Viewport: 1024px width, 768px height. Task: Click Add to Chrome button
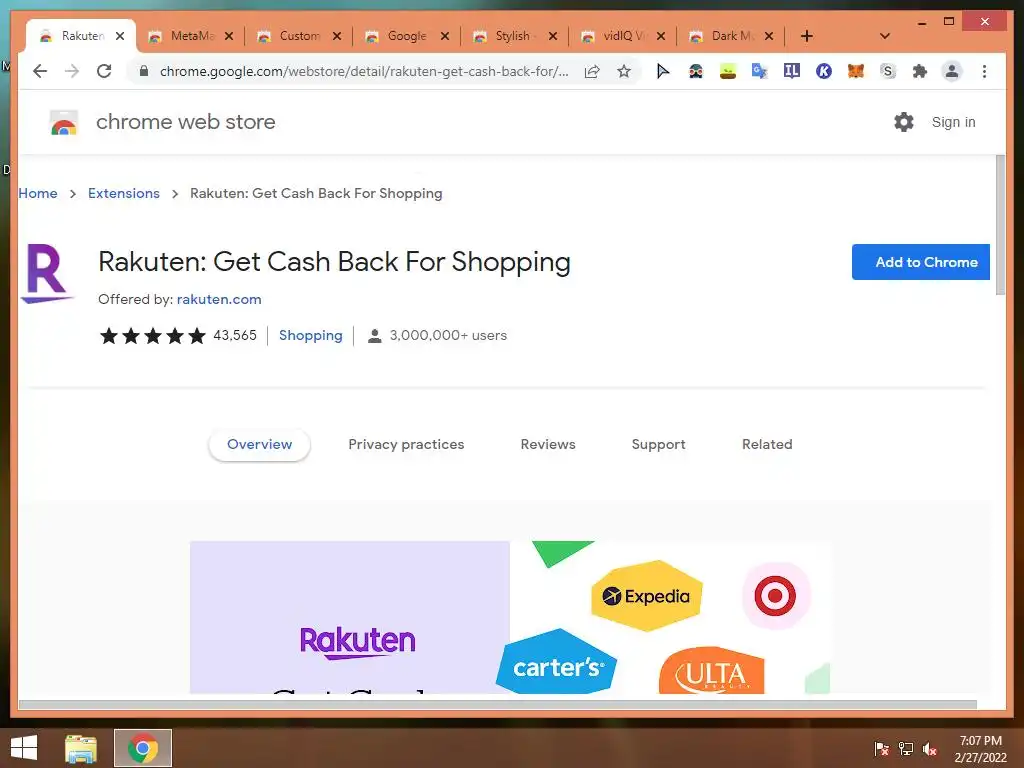click(921, 262)
